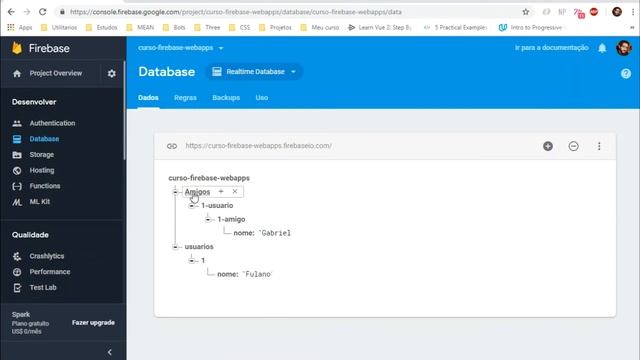
Task: Click the value 'Gabriel'
Action: tap(274, 233)
